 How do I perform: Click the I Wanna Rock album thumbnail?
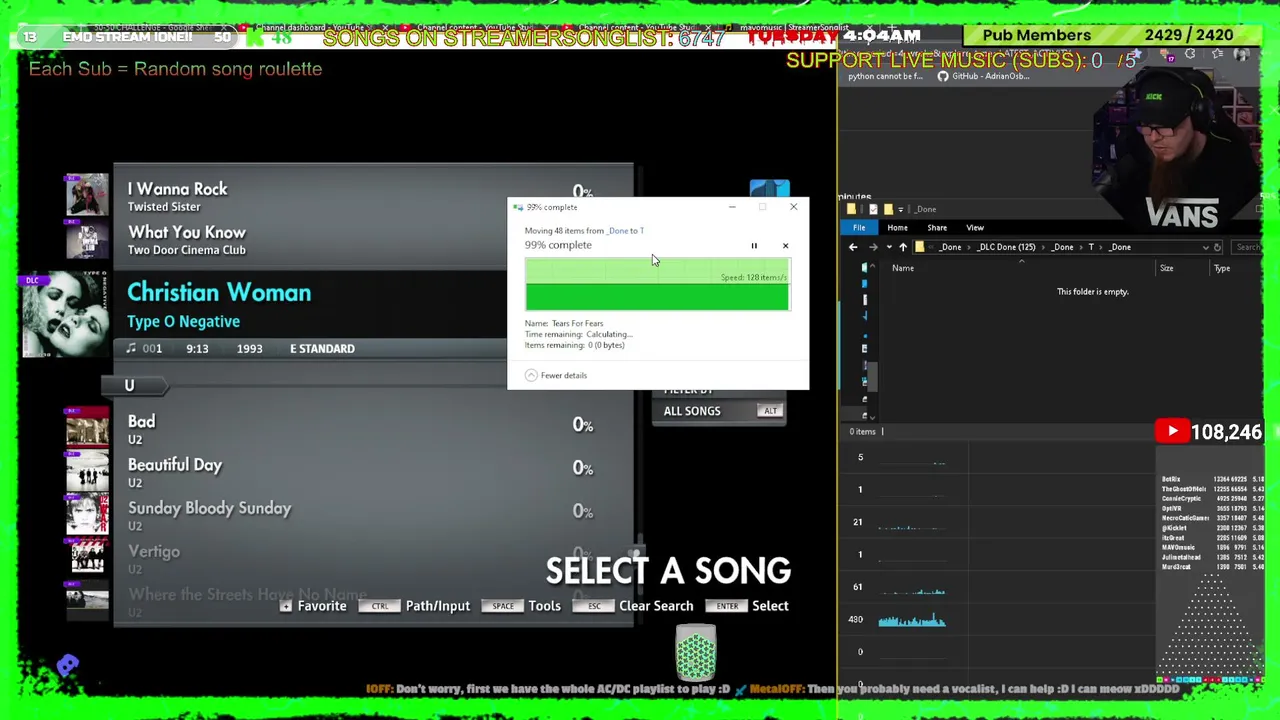coord(87,194)
